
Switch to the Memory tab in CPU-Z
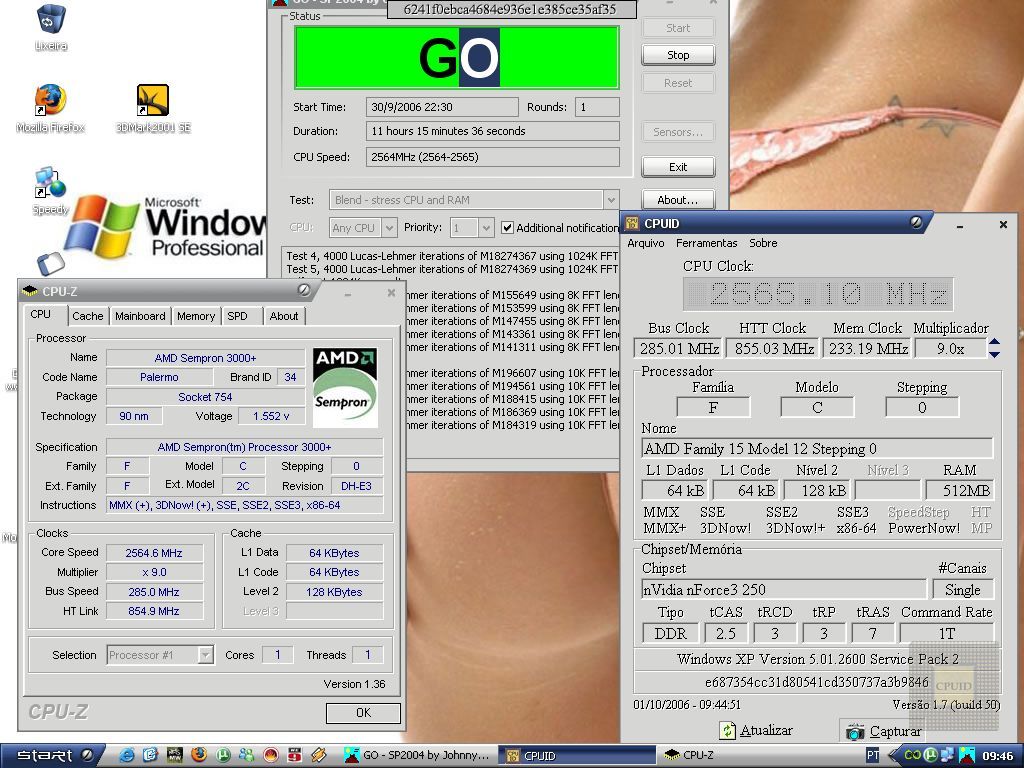[196, 316]
